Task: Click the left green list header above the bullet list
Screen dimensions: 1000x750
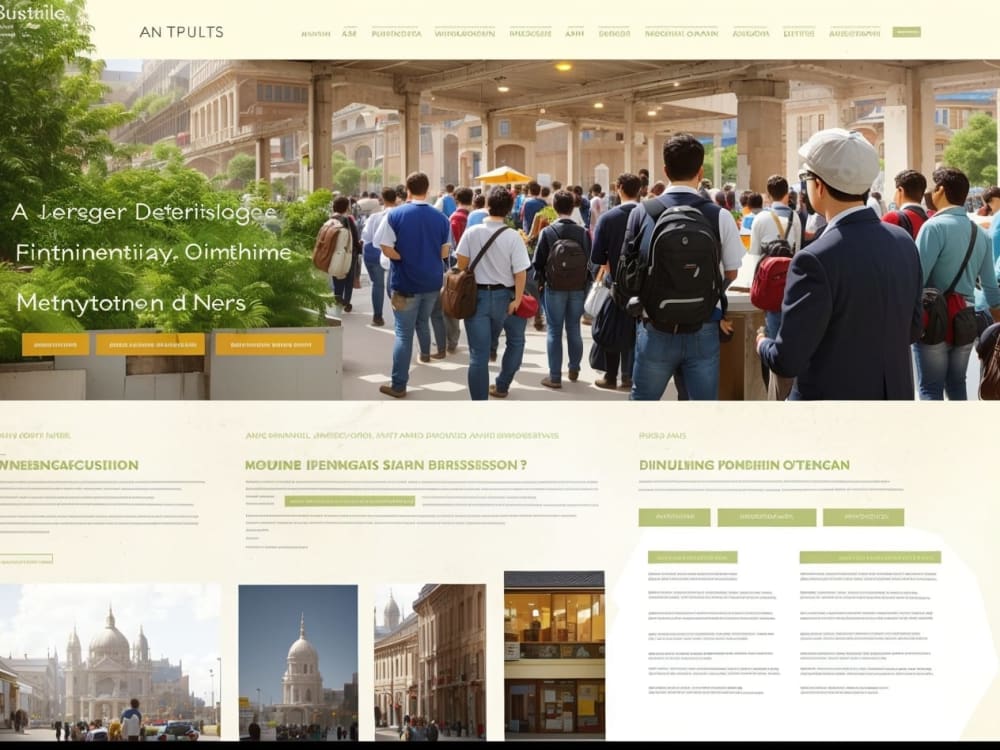Action: point(693,555)
